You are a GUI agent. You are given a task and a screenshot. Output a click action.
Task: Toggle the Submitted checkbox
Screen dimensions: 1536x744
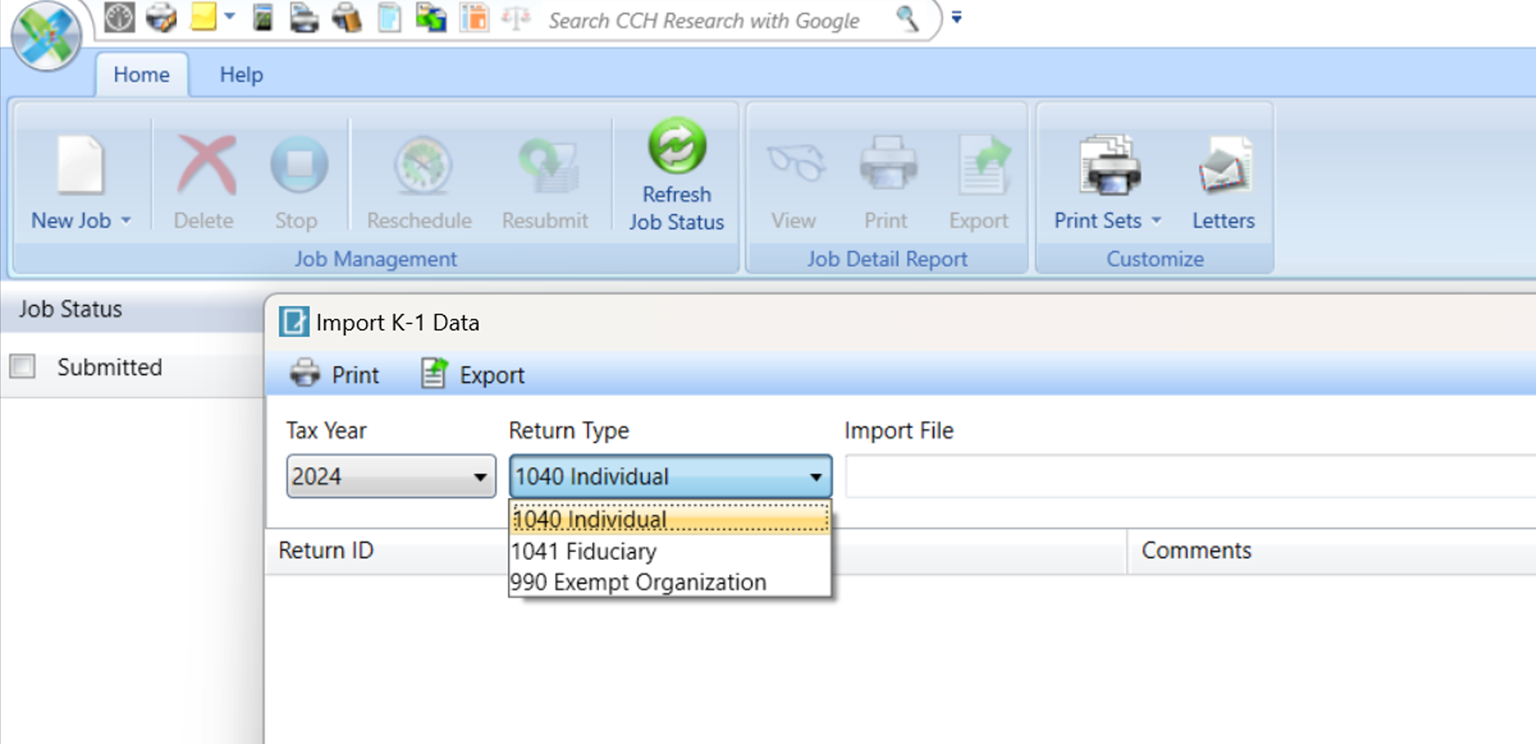[22, 367]
